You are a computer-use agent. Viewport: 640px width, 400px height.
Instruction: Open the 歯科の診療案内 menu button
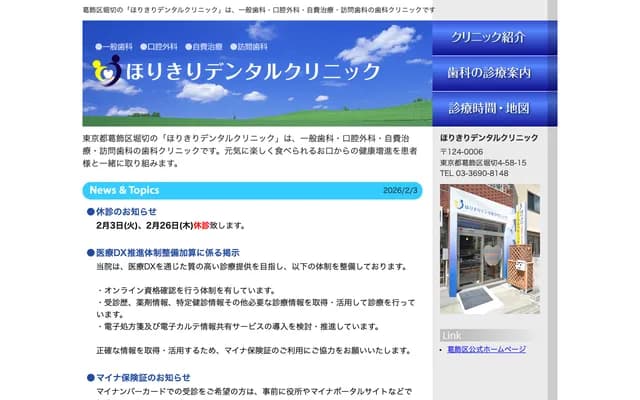tap(489, 73)
